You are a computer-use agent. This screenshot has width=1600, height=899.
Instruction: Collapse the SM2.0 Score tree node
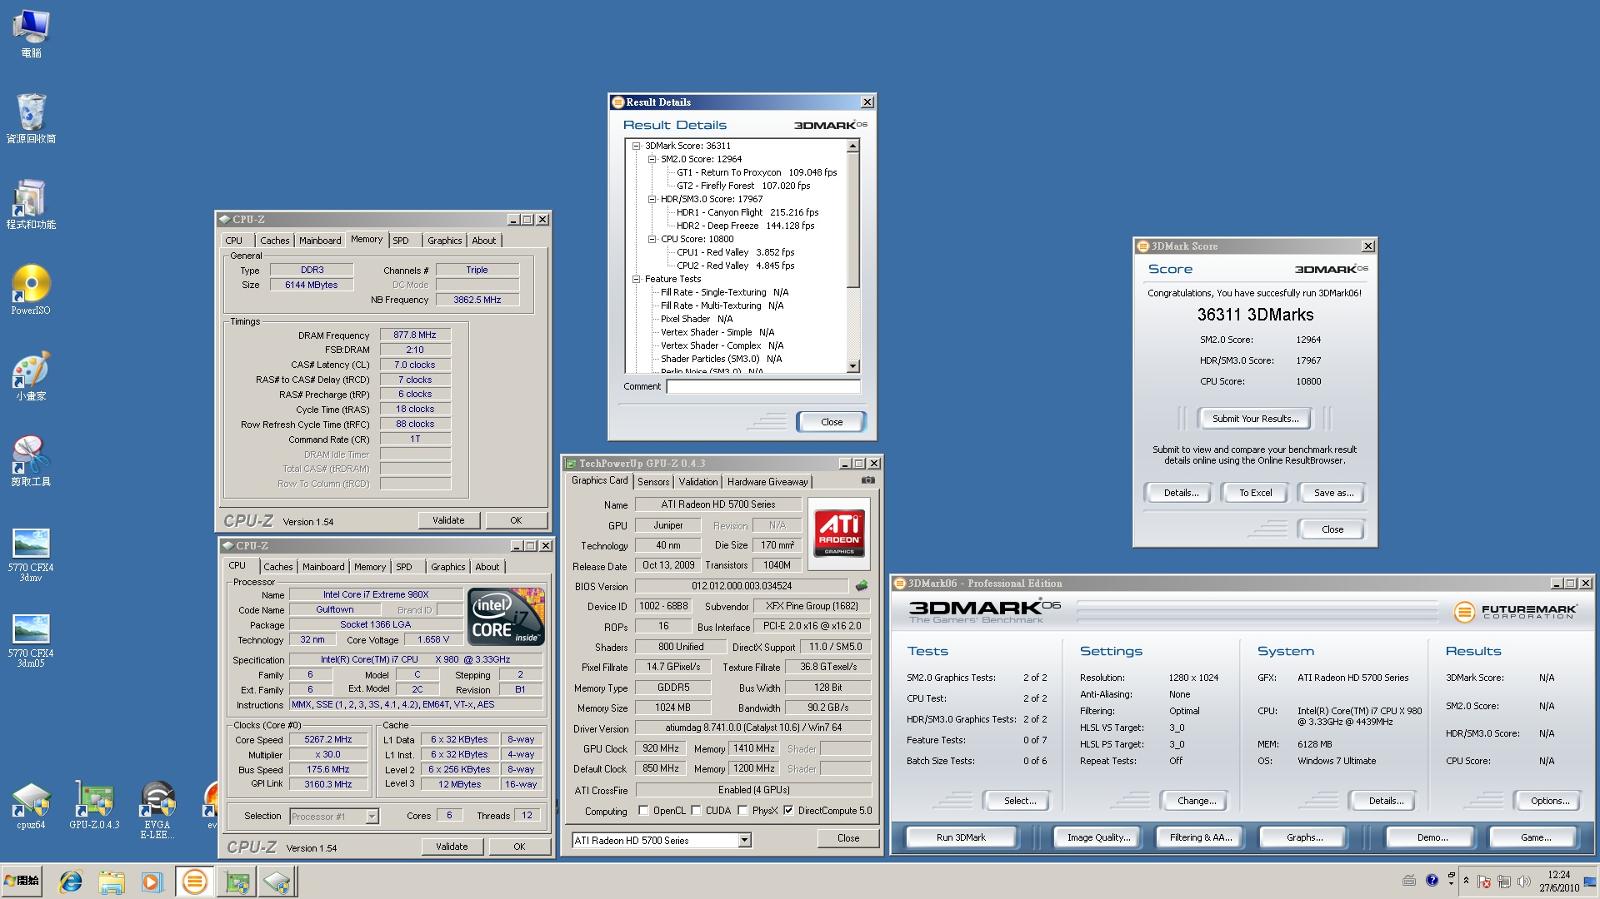coord(651,159)
